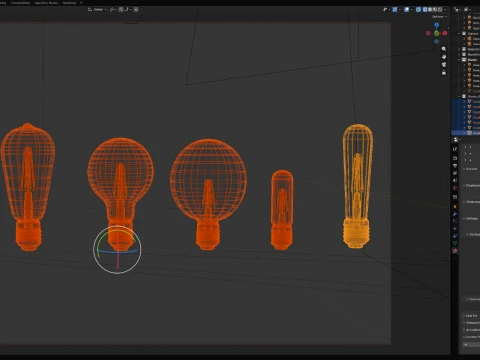Toggle viewport overlays display

(x=406, y=9)
